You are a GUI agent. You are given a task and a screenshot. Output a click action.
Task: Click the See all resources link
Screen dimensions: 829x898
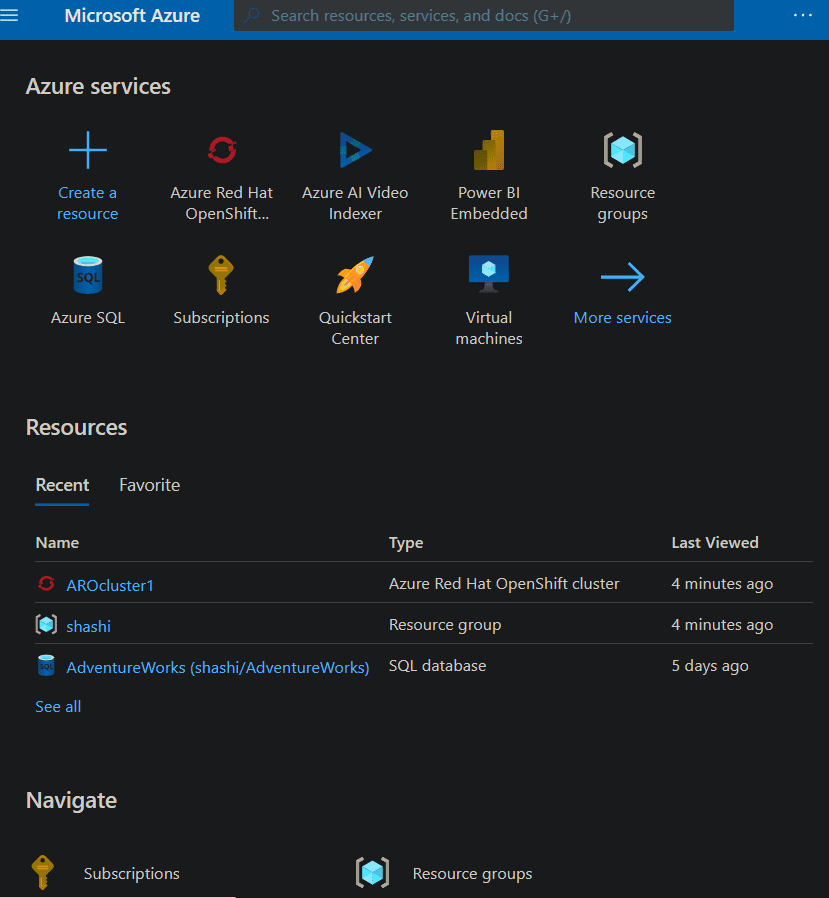(58, 707)
